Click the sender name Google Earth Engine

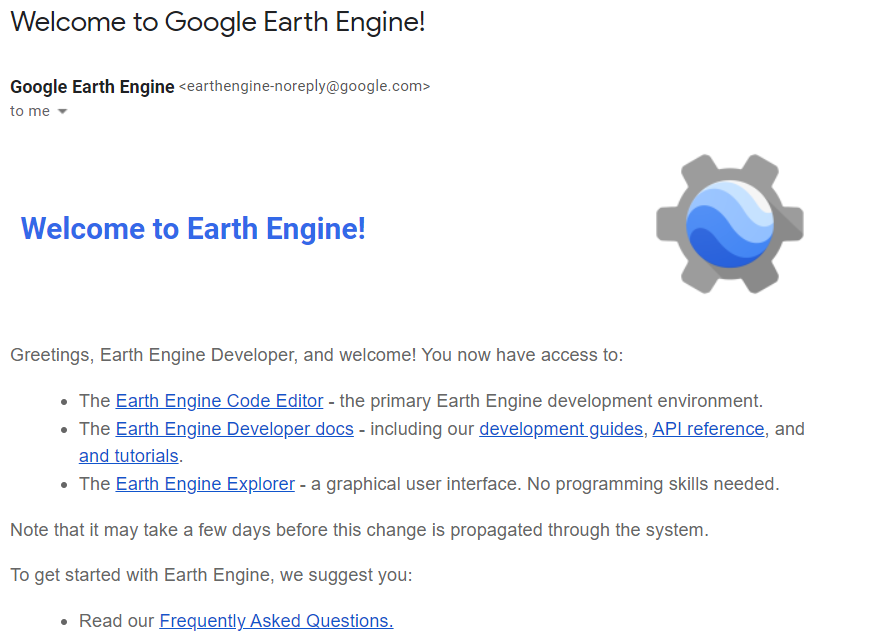pos(92,87)
